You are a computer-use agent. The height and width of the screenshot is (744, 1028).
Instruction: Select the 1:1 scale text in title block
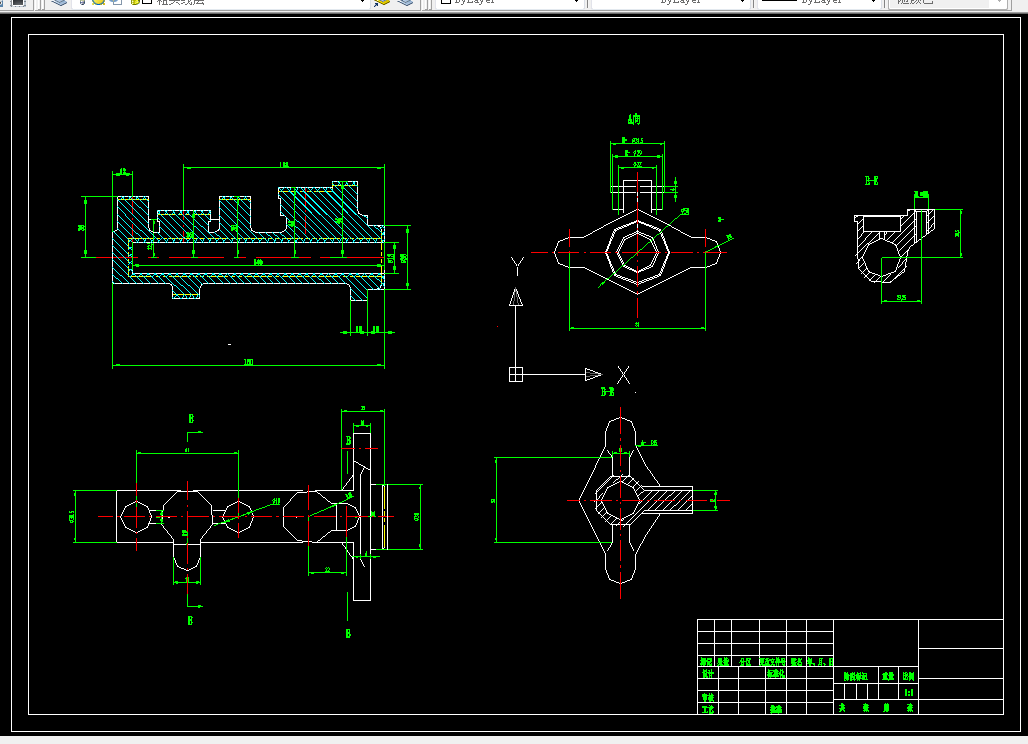tap(909, 693)
